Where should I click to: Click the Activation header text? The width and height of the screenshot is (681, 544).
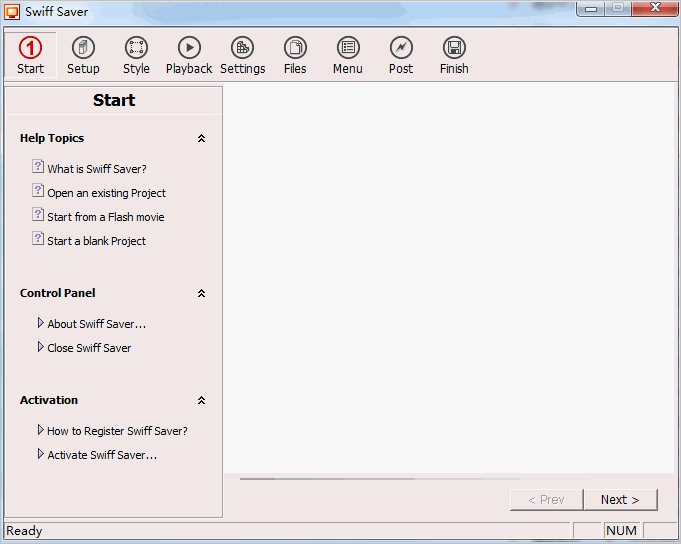click(x=49, y=400)
